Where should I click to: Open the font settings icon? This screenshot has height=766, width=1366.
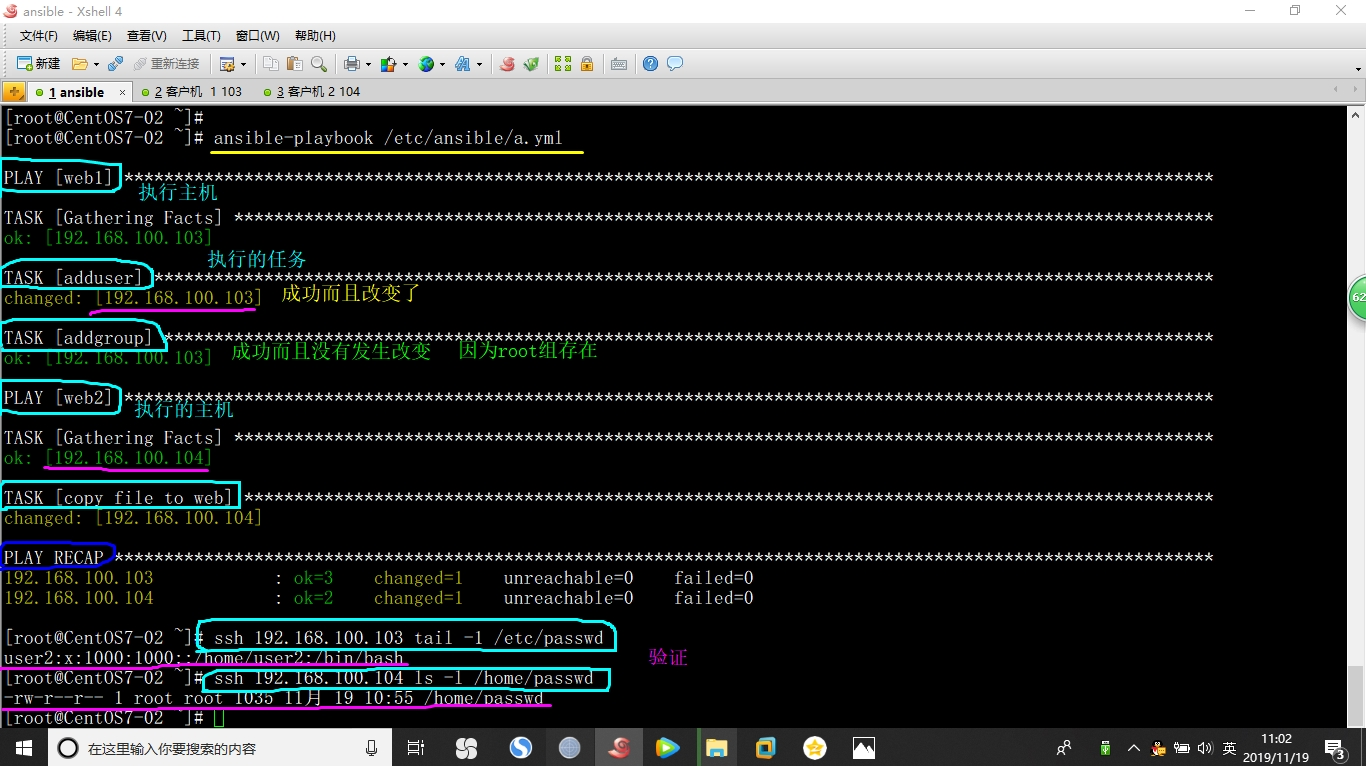tap(463, 64)
